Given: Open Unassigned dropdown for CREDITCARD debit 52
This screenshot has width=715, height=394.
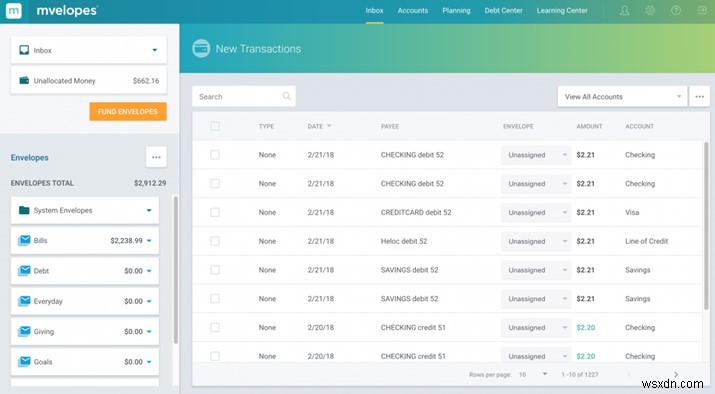Looking at the screenshot, I should click(536, 213).
